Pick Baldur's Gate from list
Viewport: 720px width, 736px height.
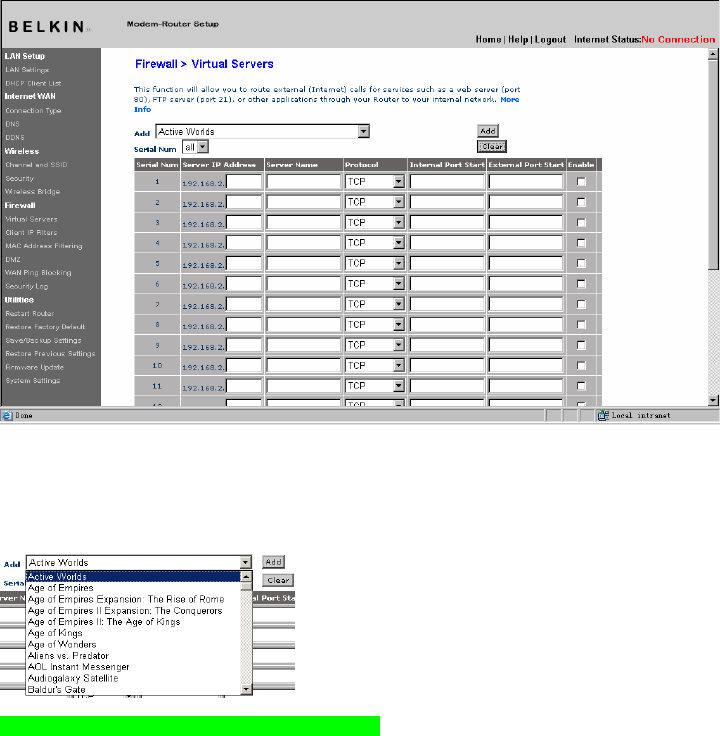pos(133,690)
